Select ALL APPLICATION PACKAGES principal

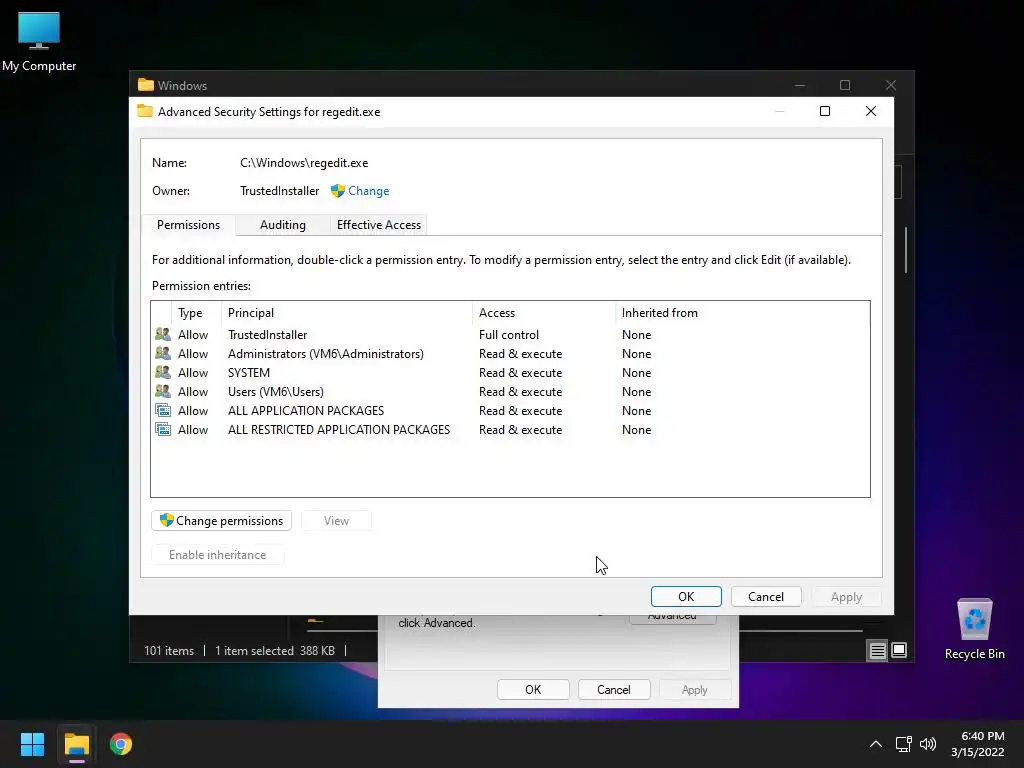click(306, 410)
